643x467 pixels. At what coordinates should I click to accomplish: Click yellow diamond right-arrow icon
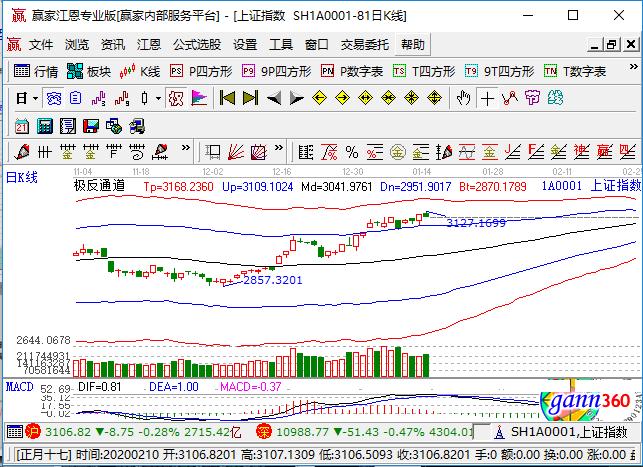coord(342,98)
